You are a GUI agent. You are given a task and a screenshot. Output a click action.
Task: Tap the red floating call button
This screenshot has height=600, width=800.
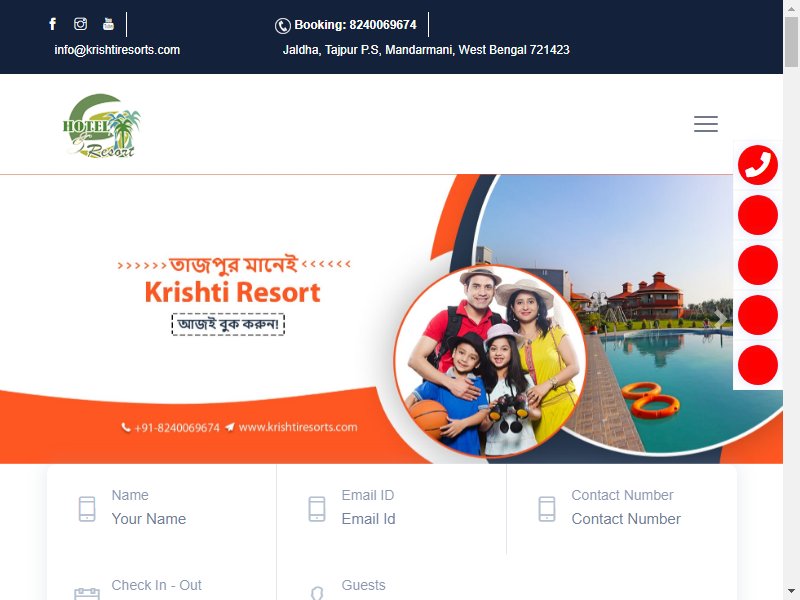tap(758, 165)
